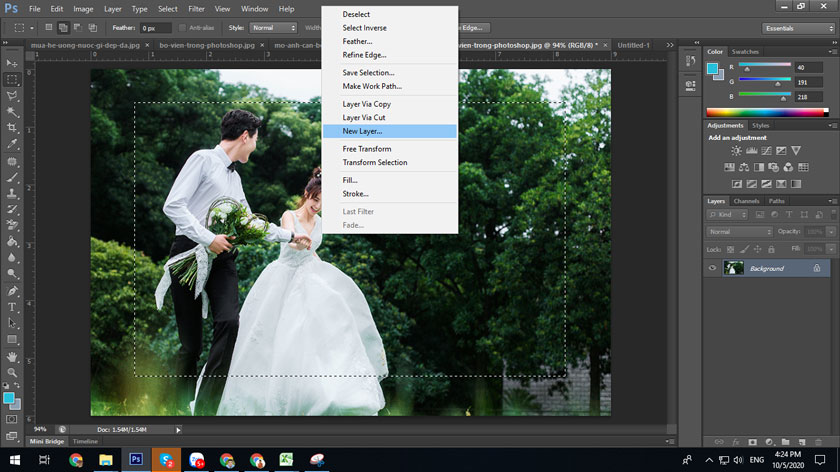Select the Polygonal Lasso tool

click(x=12, y=95)
